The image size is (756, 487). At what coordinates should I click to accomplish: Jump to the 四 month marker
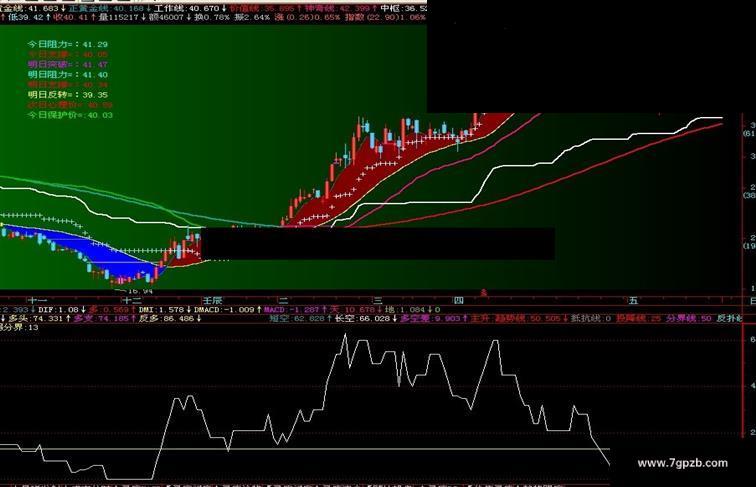(x=459, y=301)
